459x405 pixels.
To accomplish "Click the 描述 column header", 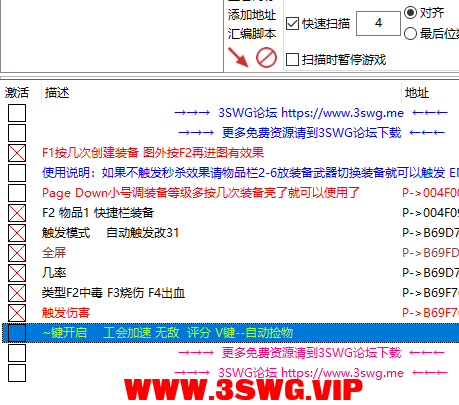I will tap(57, 93).
